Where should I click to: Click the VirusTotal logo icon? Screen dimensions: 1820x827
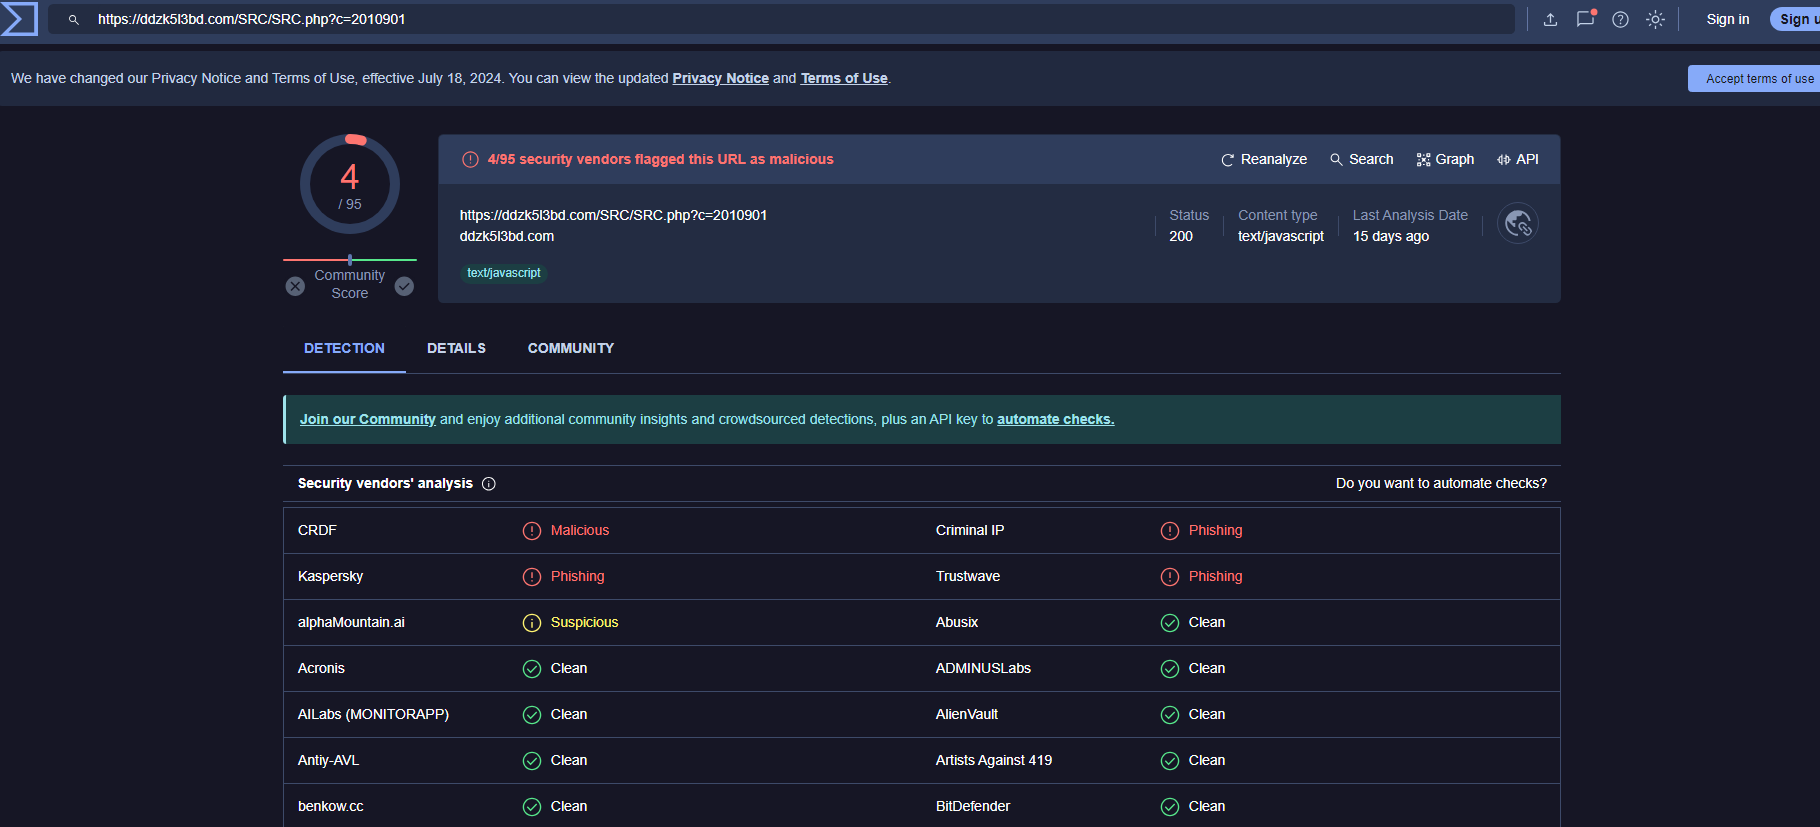pyautogui.click(x=19, y=19)
